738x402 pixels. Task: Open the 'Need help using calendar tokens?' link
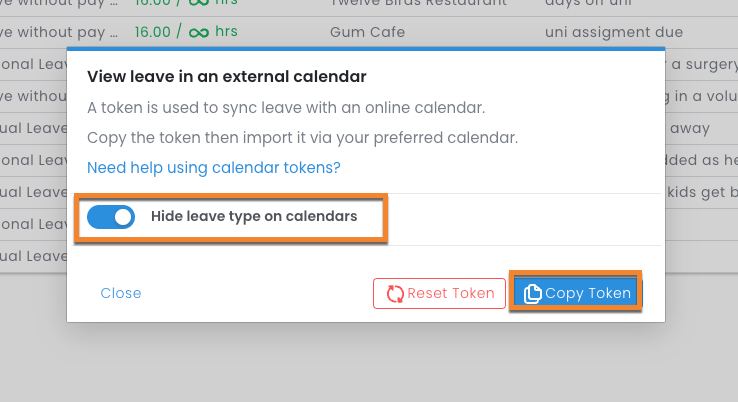[x=213, y=167]
